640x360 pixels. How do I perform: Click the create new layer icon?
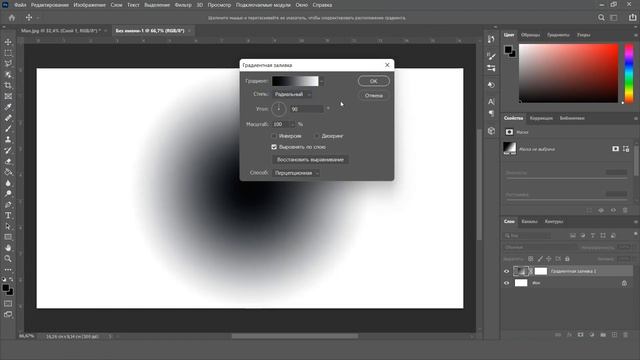point(614,335)
